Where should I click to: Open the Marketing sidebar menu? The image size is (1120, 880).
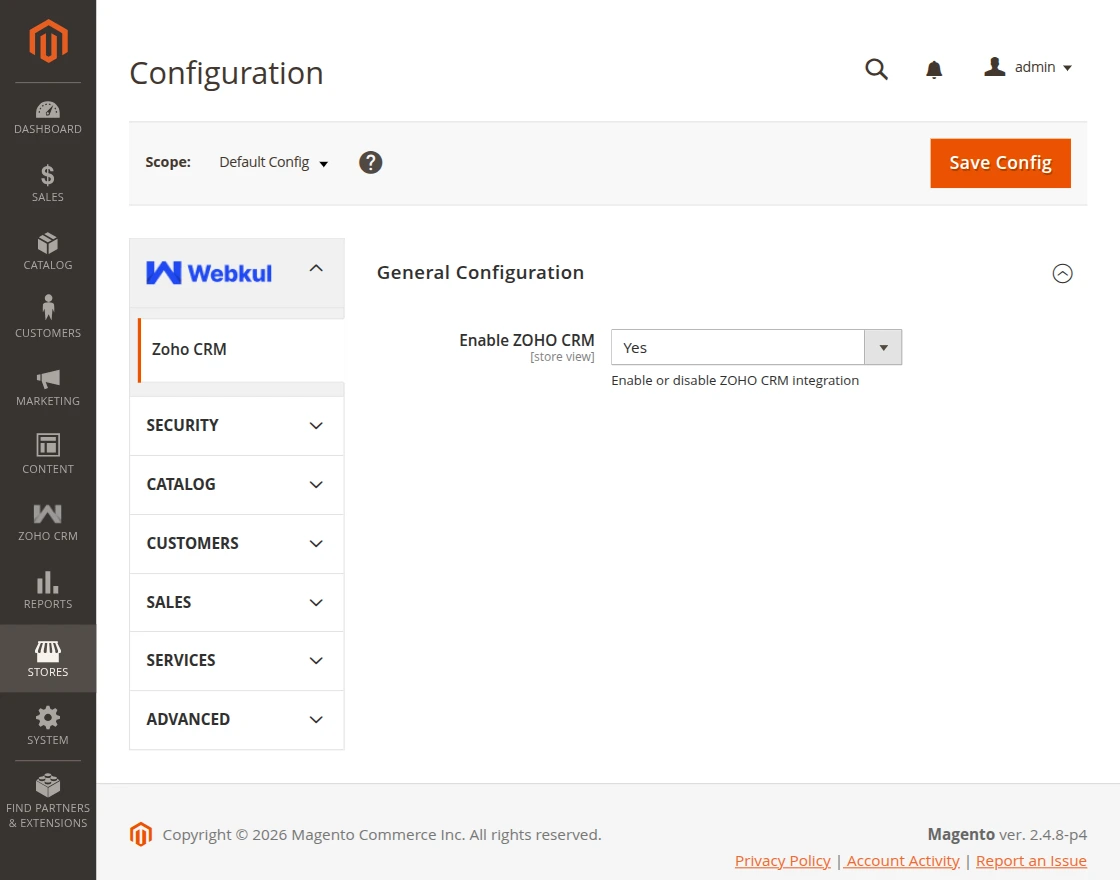click(x=48, y=387)
